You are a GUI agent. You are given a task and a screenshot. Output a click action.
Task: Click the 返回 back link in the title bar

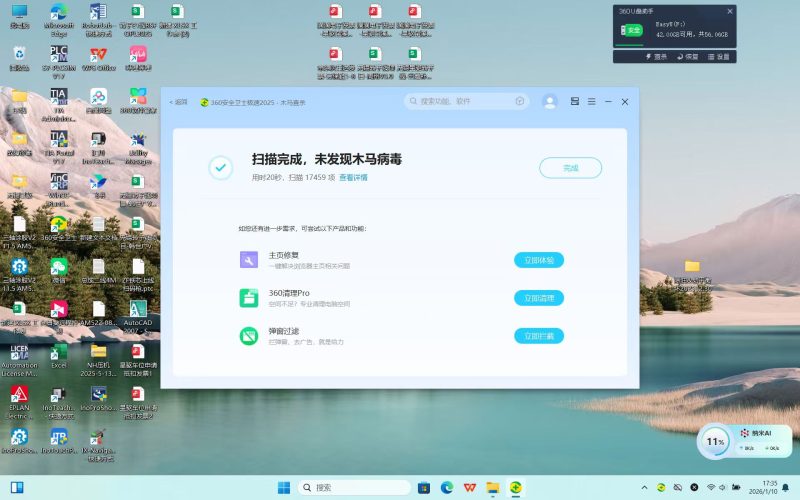(180, 101)
